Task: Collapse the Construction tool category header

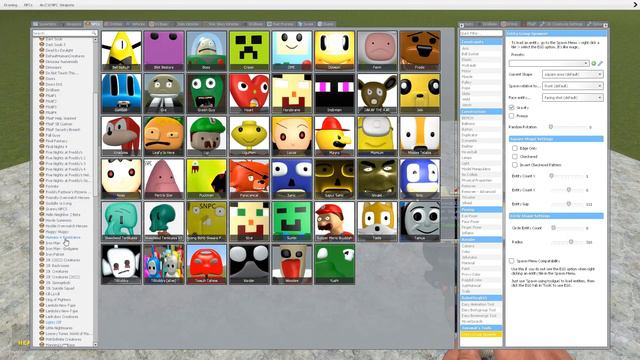Action: [x=481, y=111]
